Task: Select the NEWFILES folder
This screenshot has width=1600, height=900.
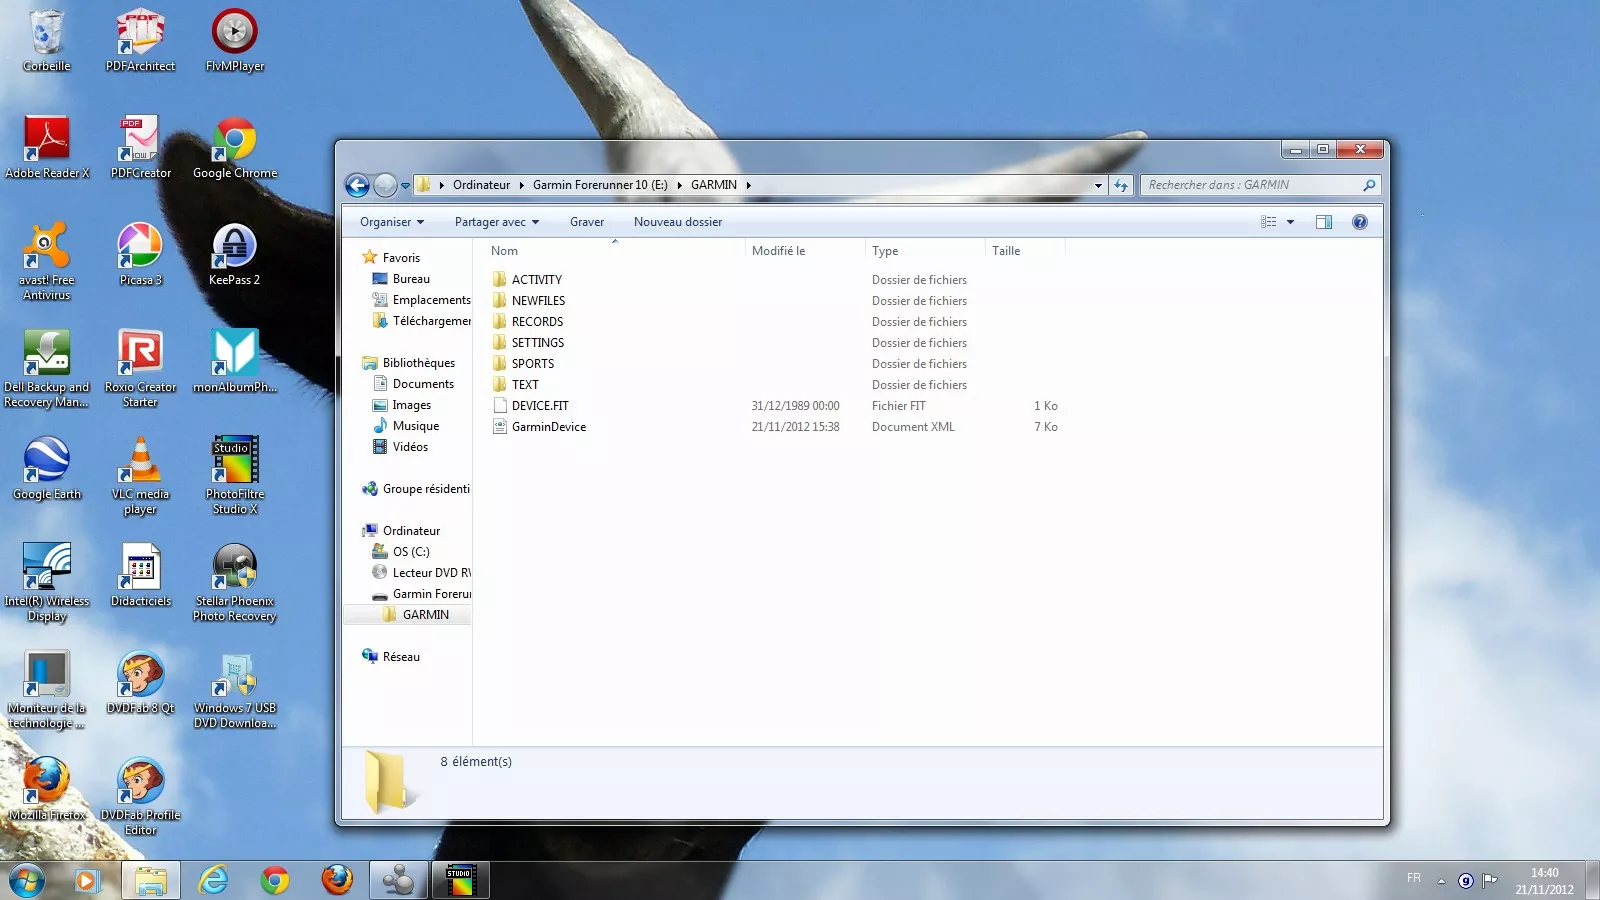Action: [538, 301]
